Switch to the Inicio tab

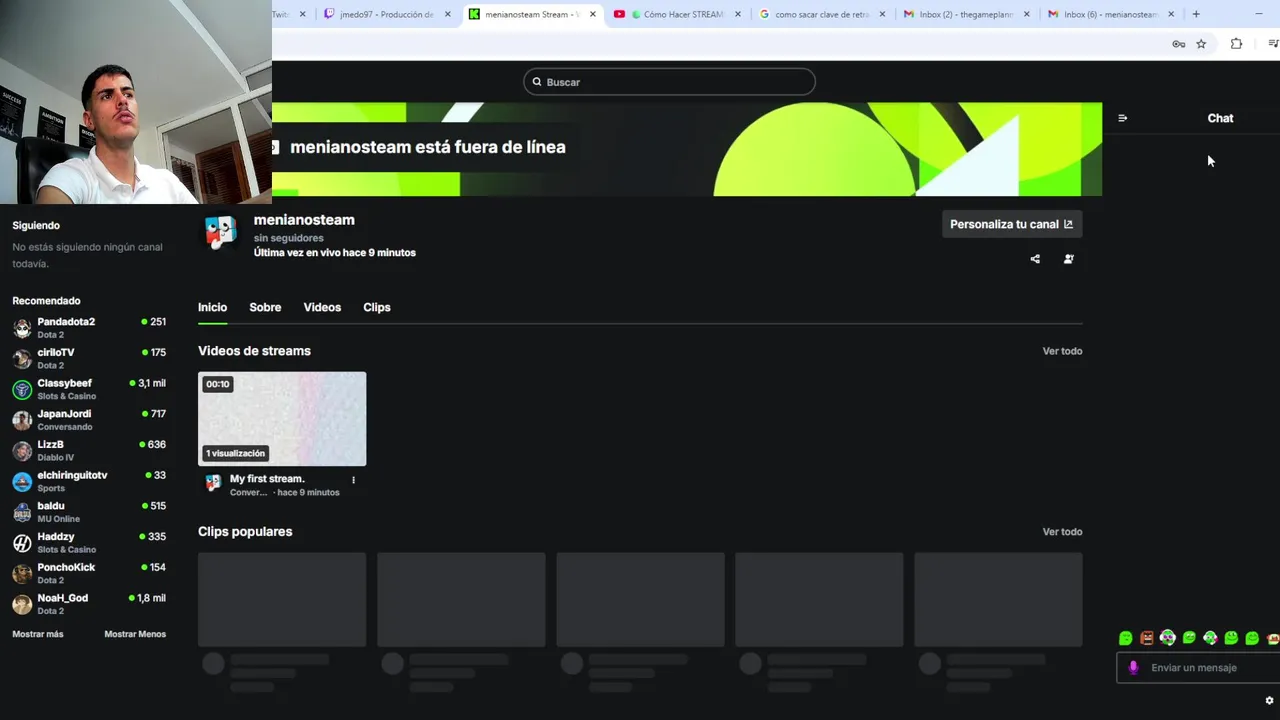coord(212,307)
